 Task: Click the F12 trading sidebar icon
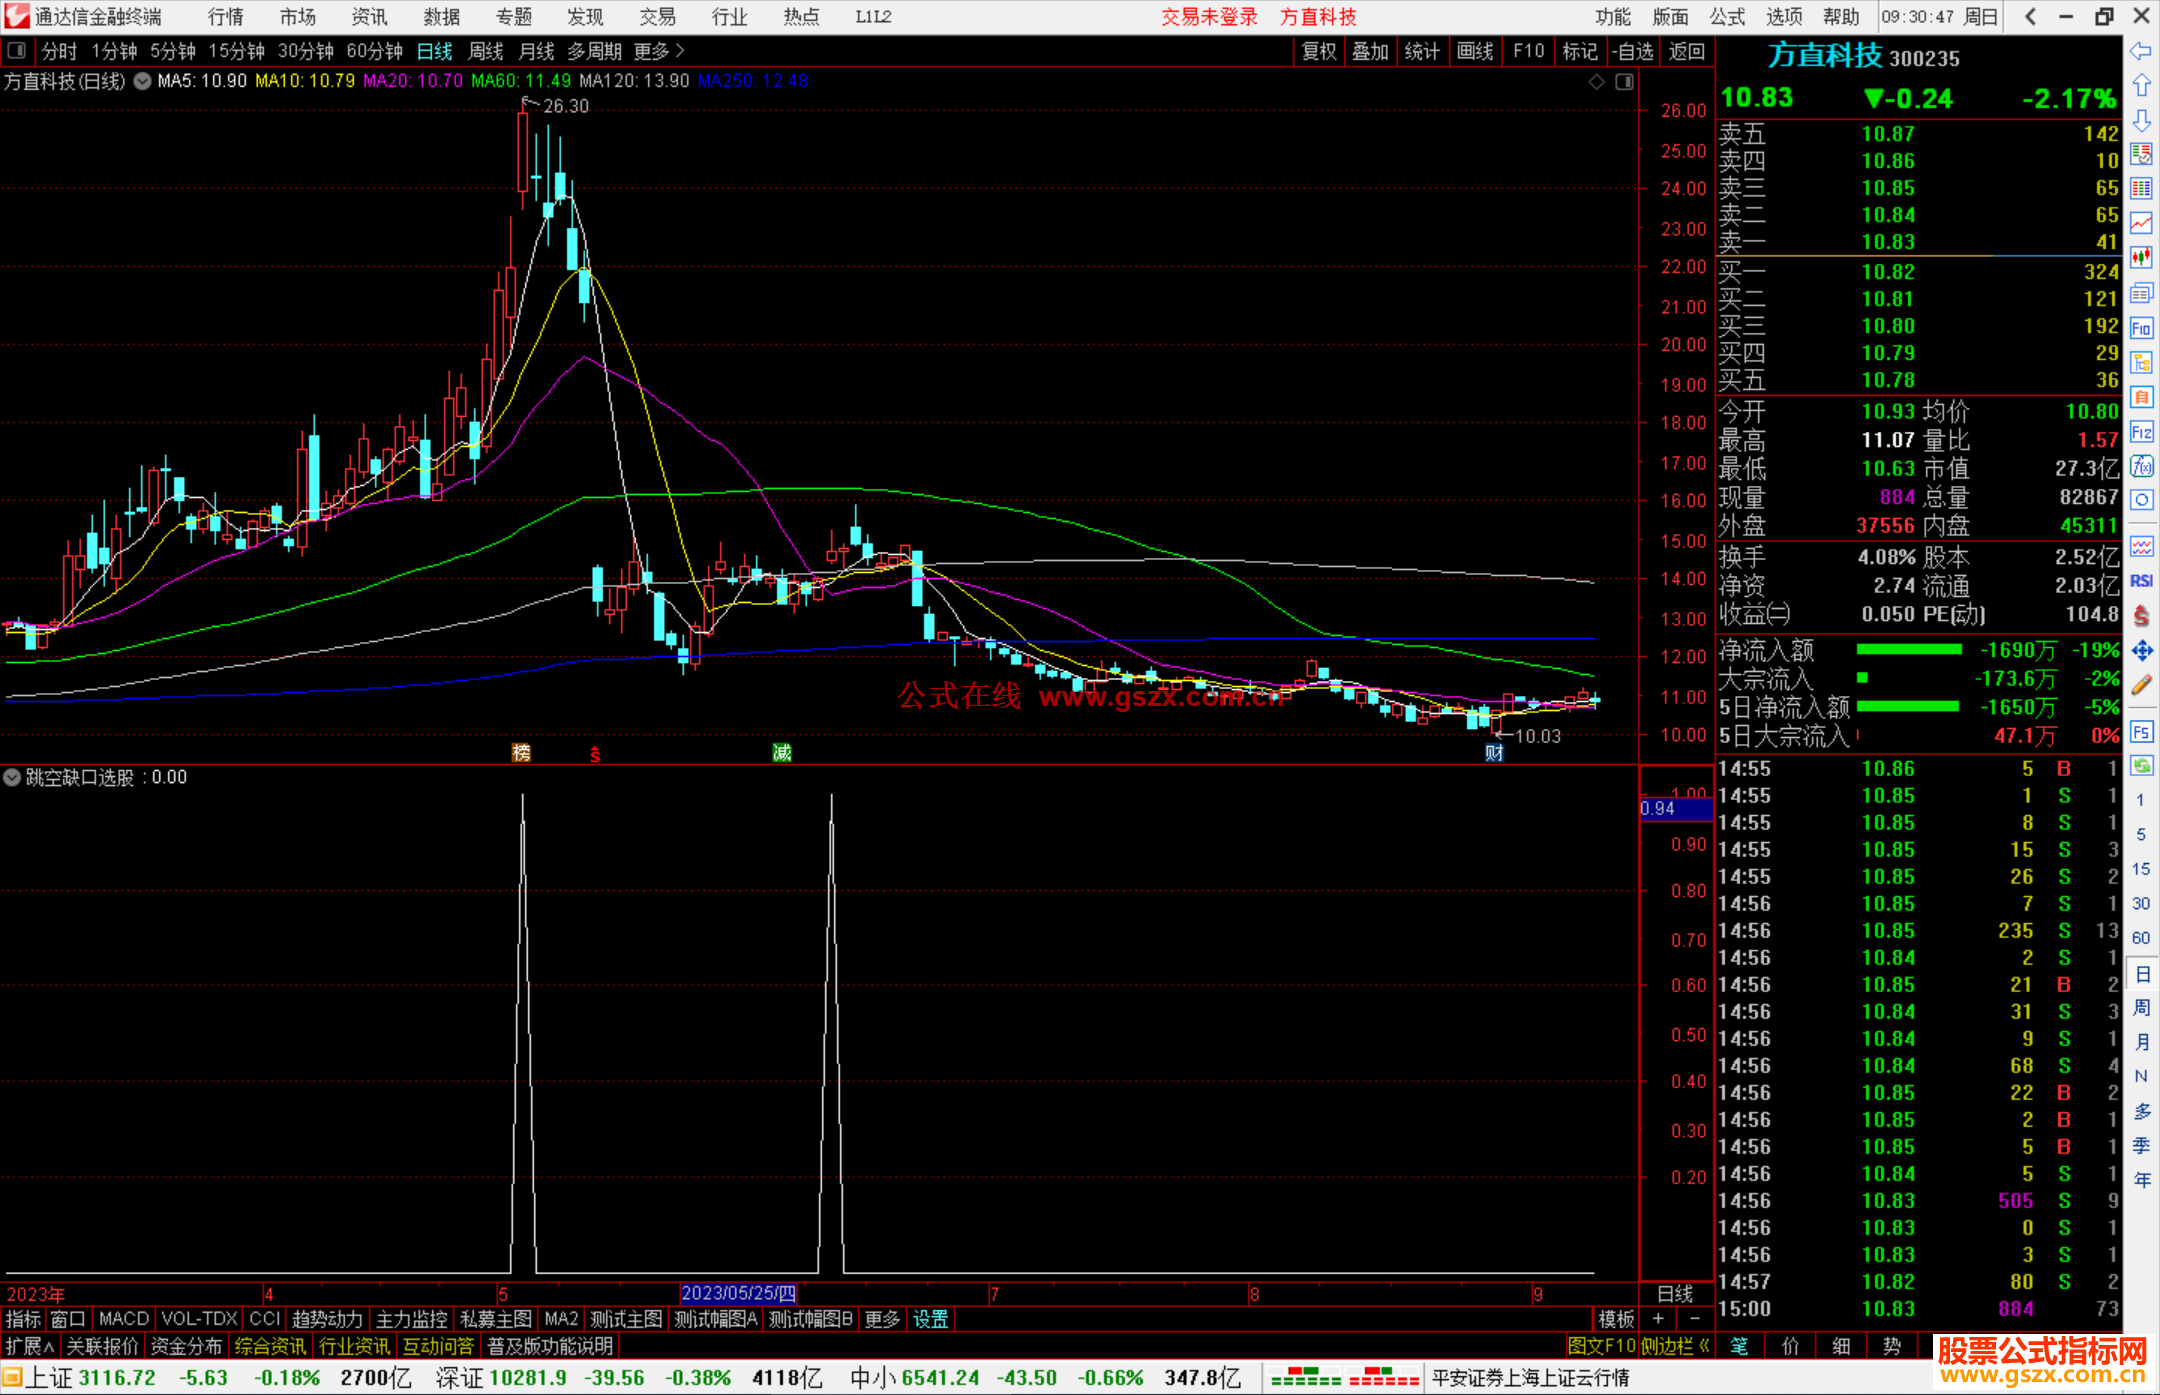tap(2141, 432)
